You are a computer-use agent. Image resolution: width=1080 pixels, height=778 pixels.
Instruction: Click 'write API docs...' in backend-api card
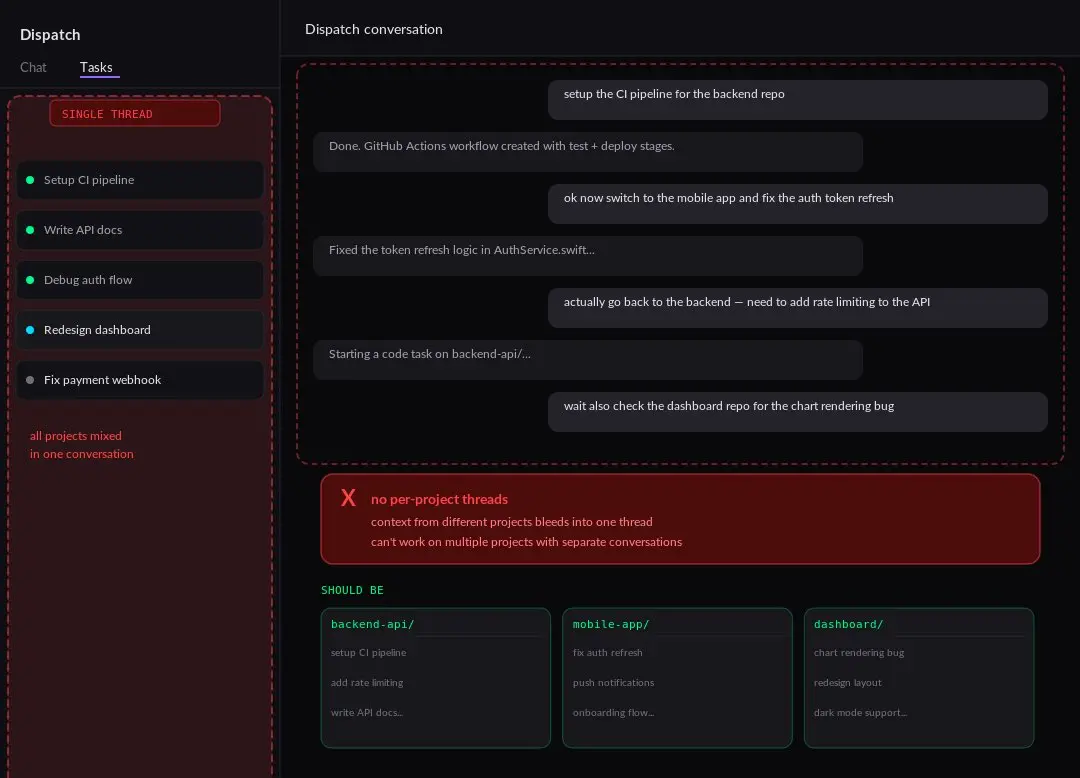(x=367, y=713)
